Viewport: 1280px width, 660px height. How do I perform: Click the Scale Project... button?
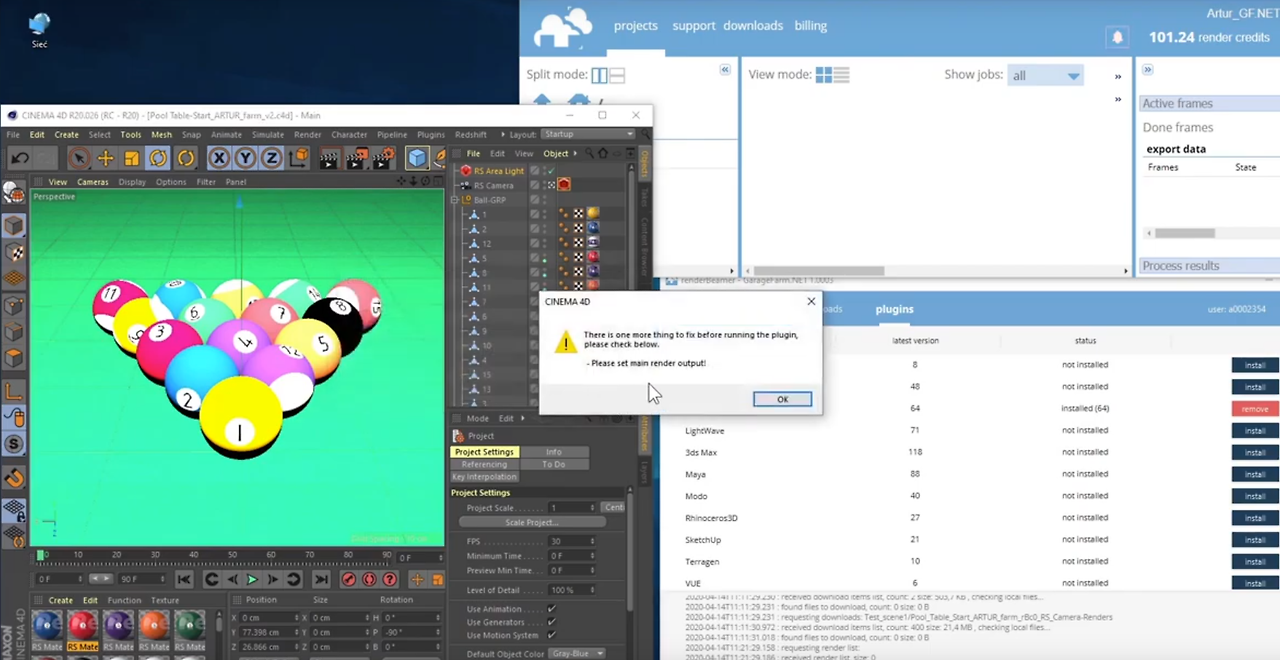pyautogui.click(x=532, y=522)
